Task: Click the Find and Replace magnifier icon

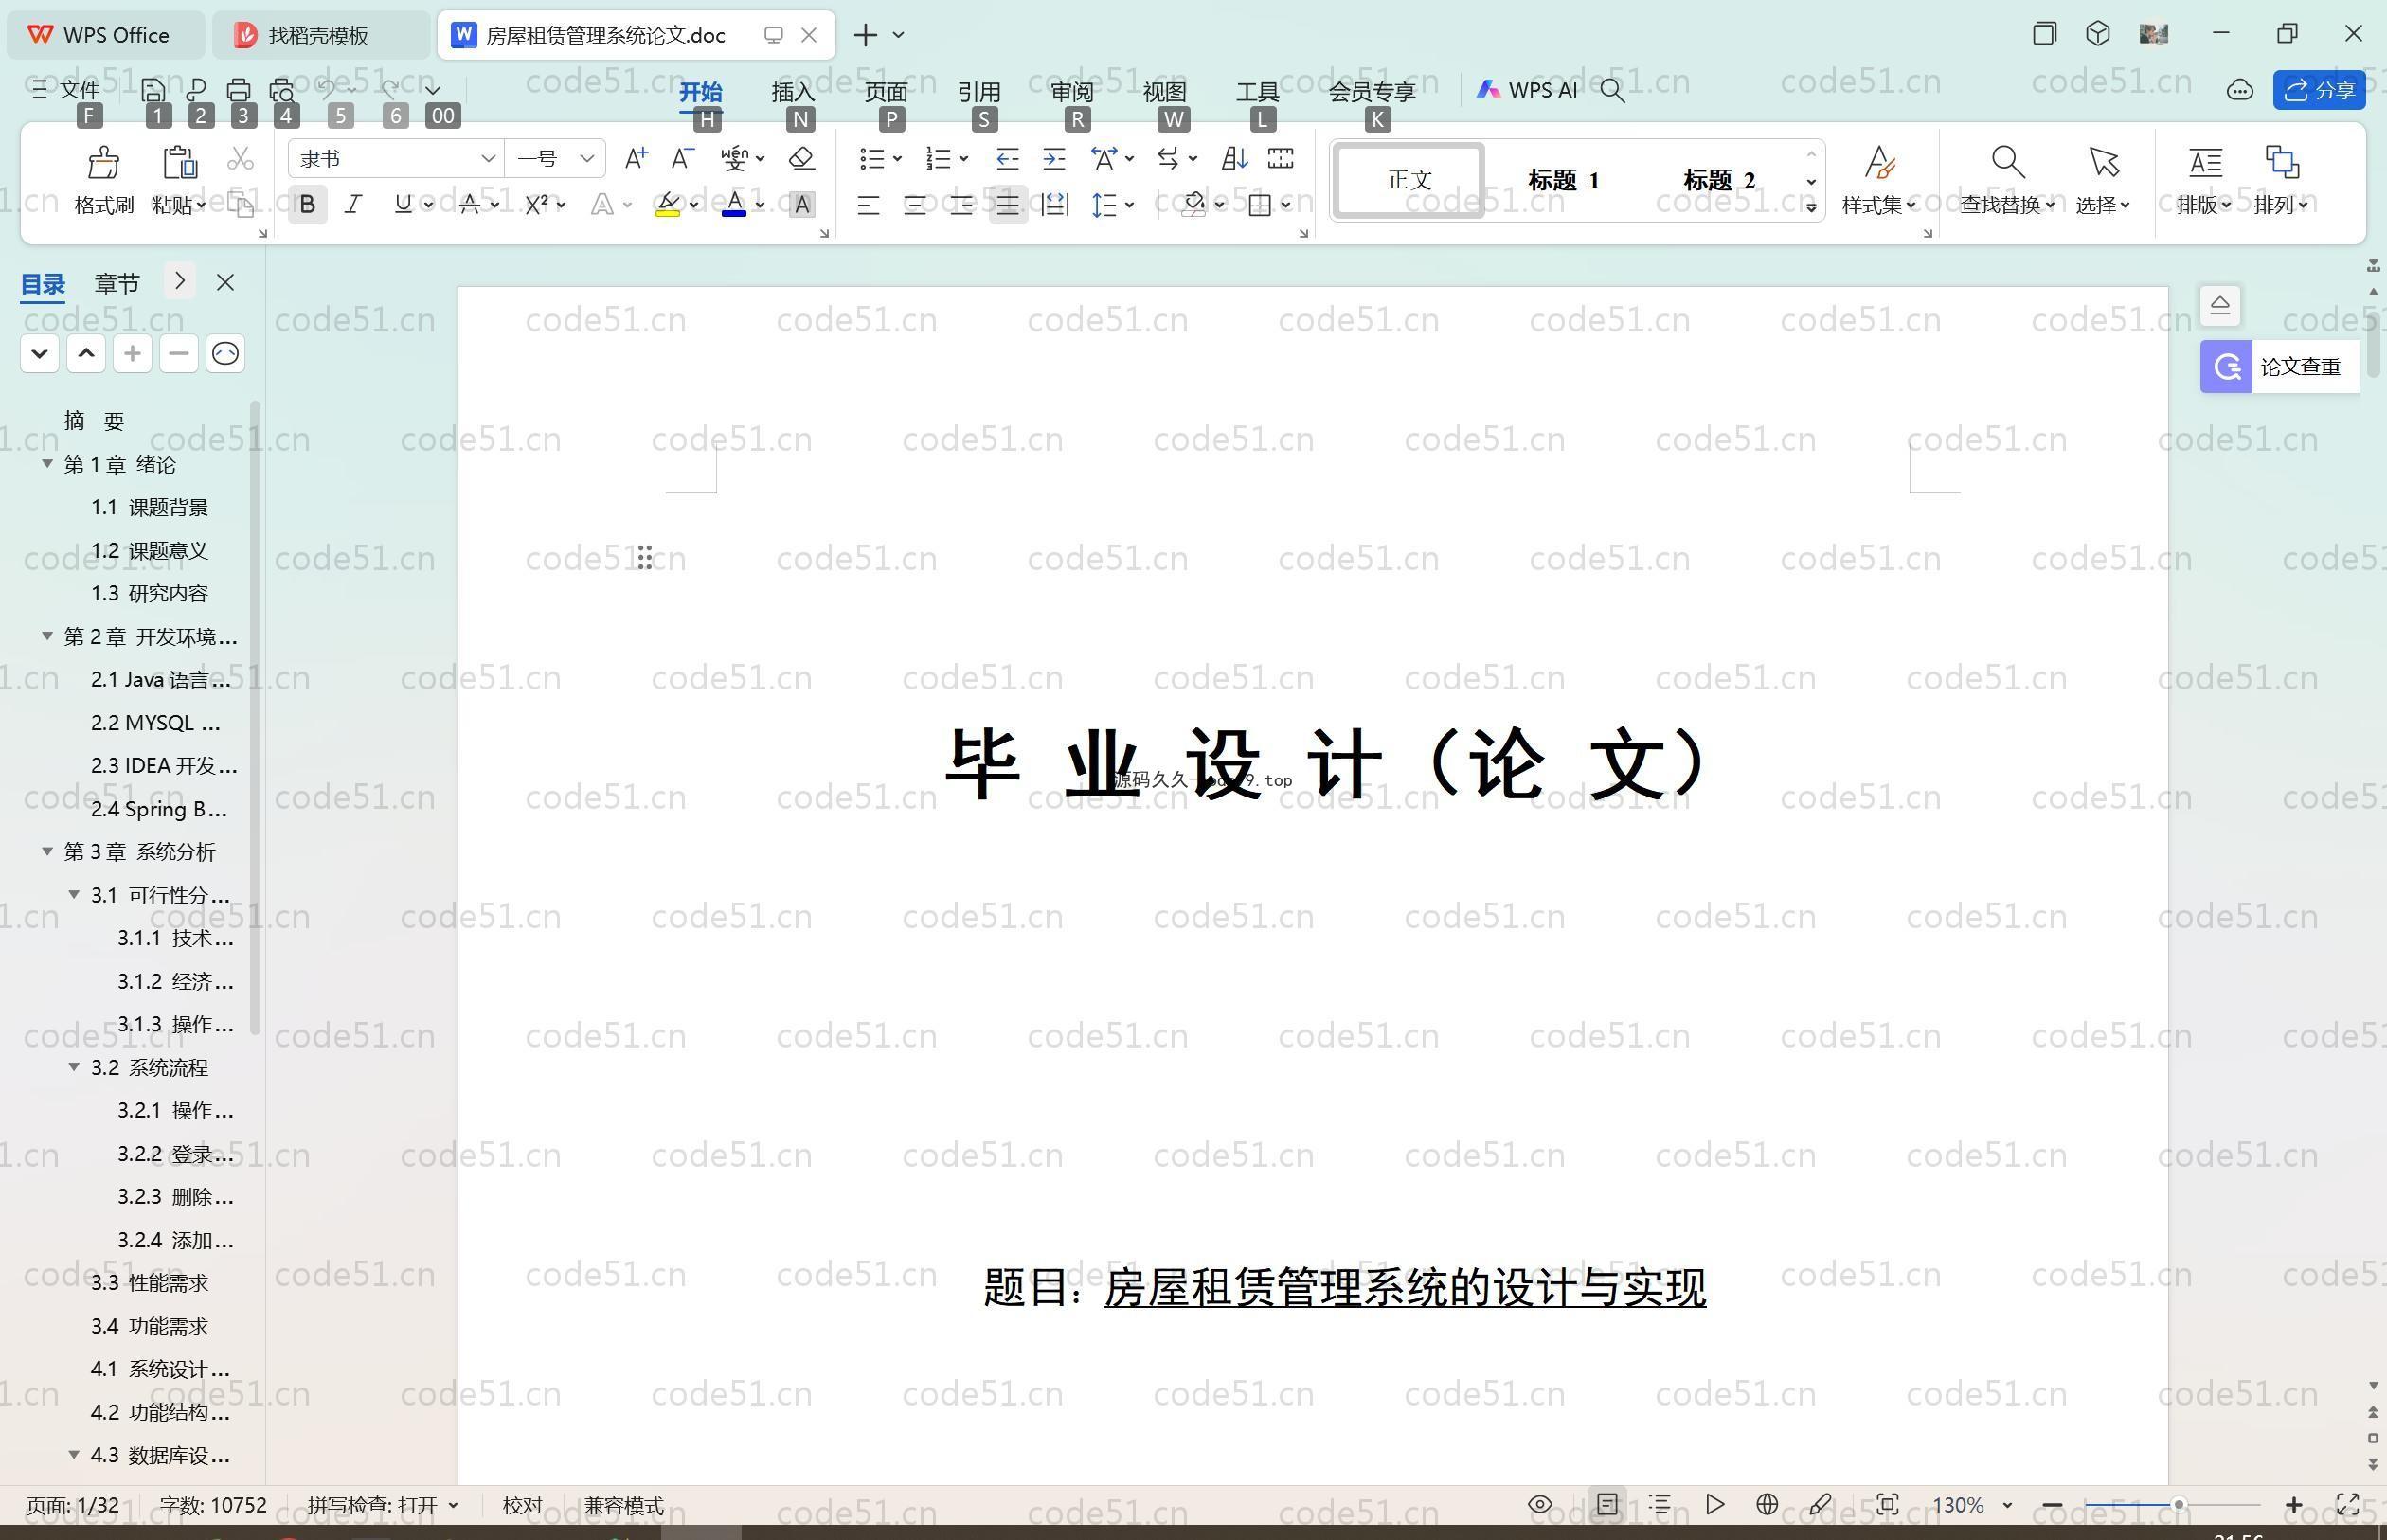Action: (2007, 161)
